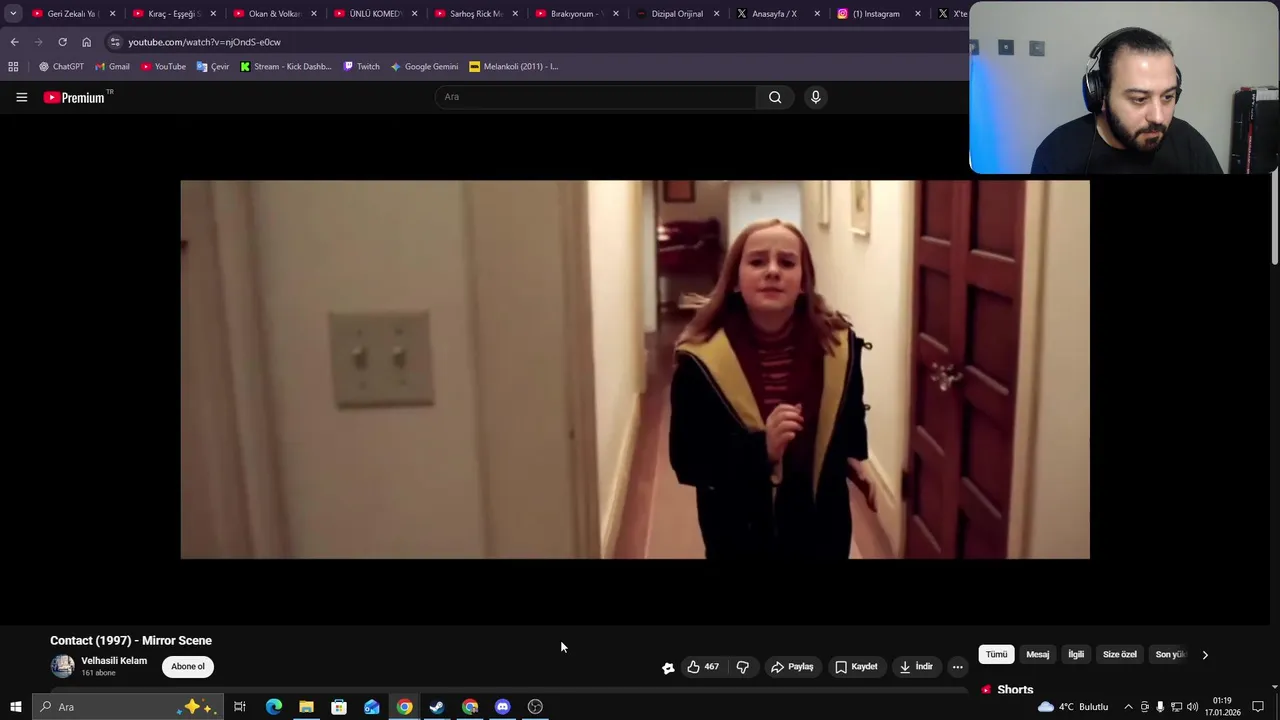Open the YouTube bookmark

click(x=163, y=66)
